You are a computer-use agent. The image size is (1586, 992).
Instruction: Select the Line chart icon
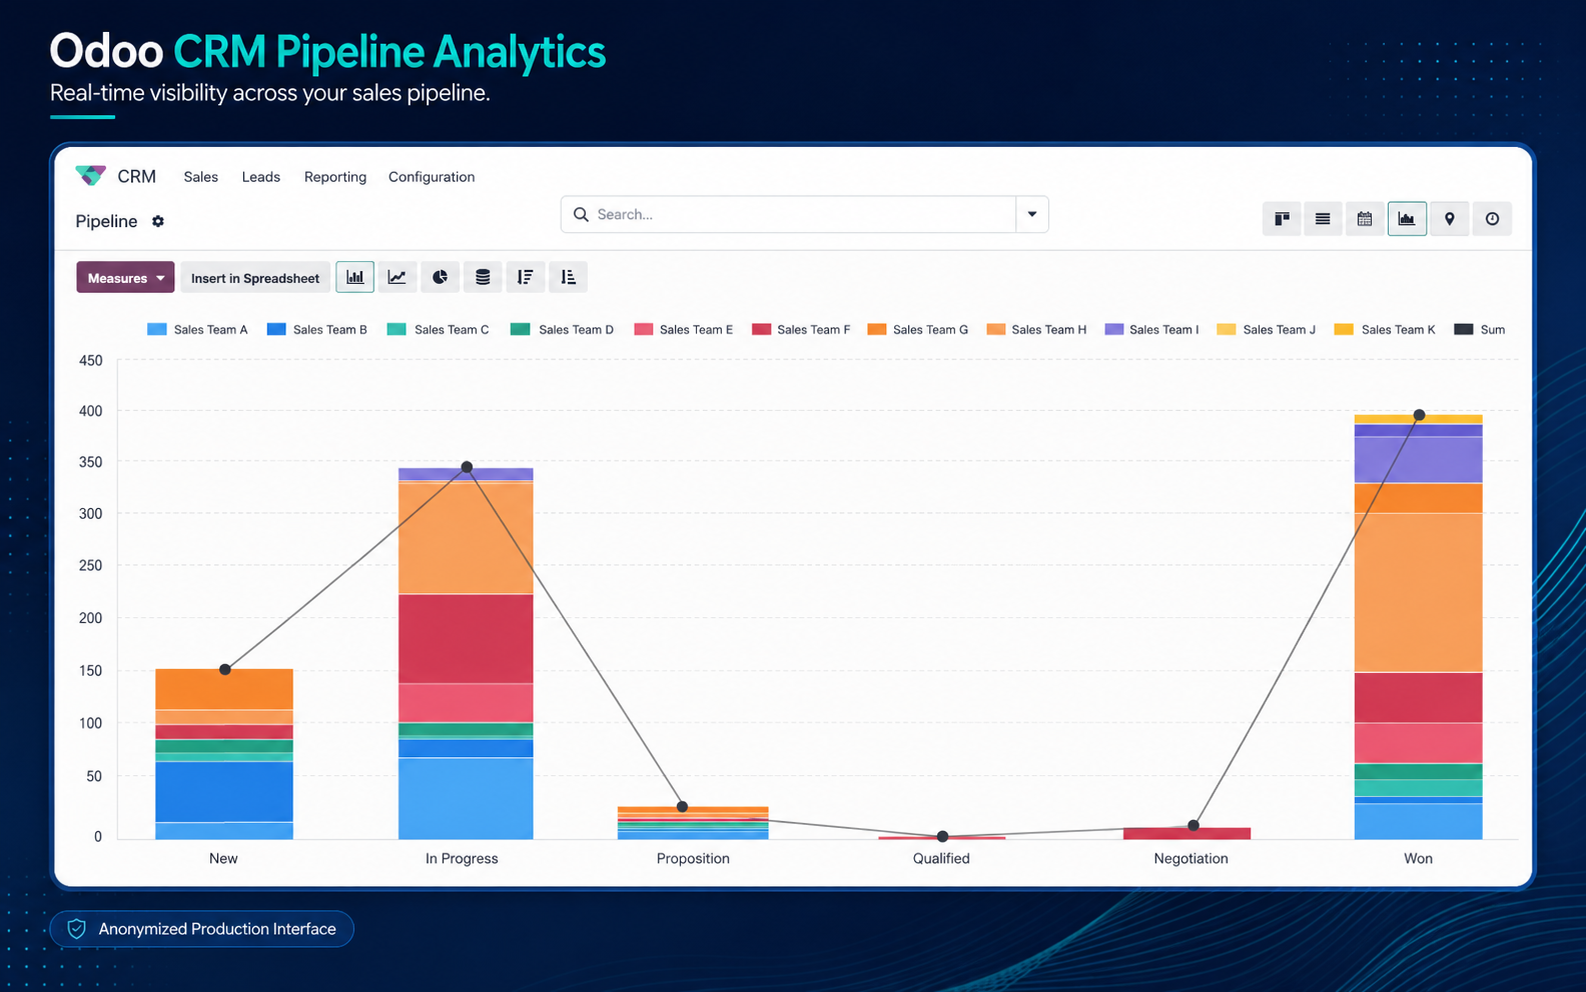coord(397,277)
